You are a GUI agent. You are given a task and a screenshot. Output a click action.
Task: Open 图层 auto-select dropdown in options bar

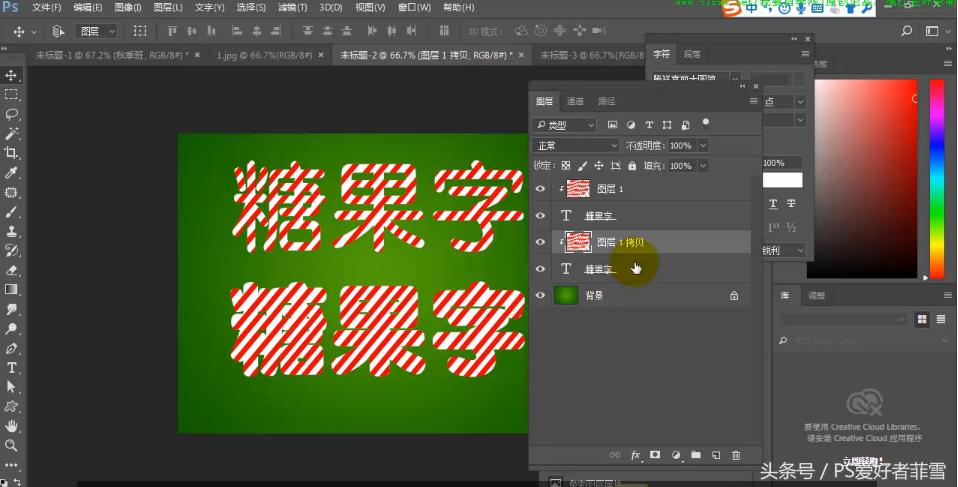(x=97, y=31)
